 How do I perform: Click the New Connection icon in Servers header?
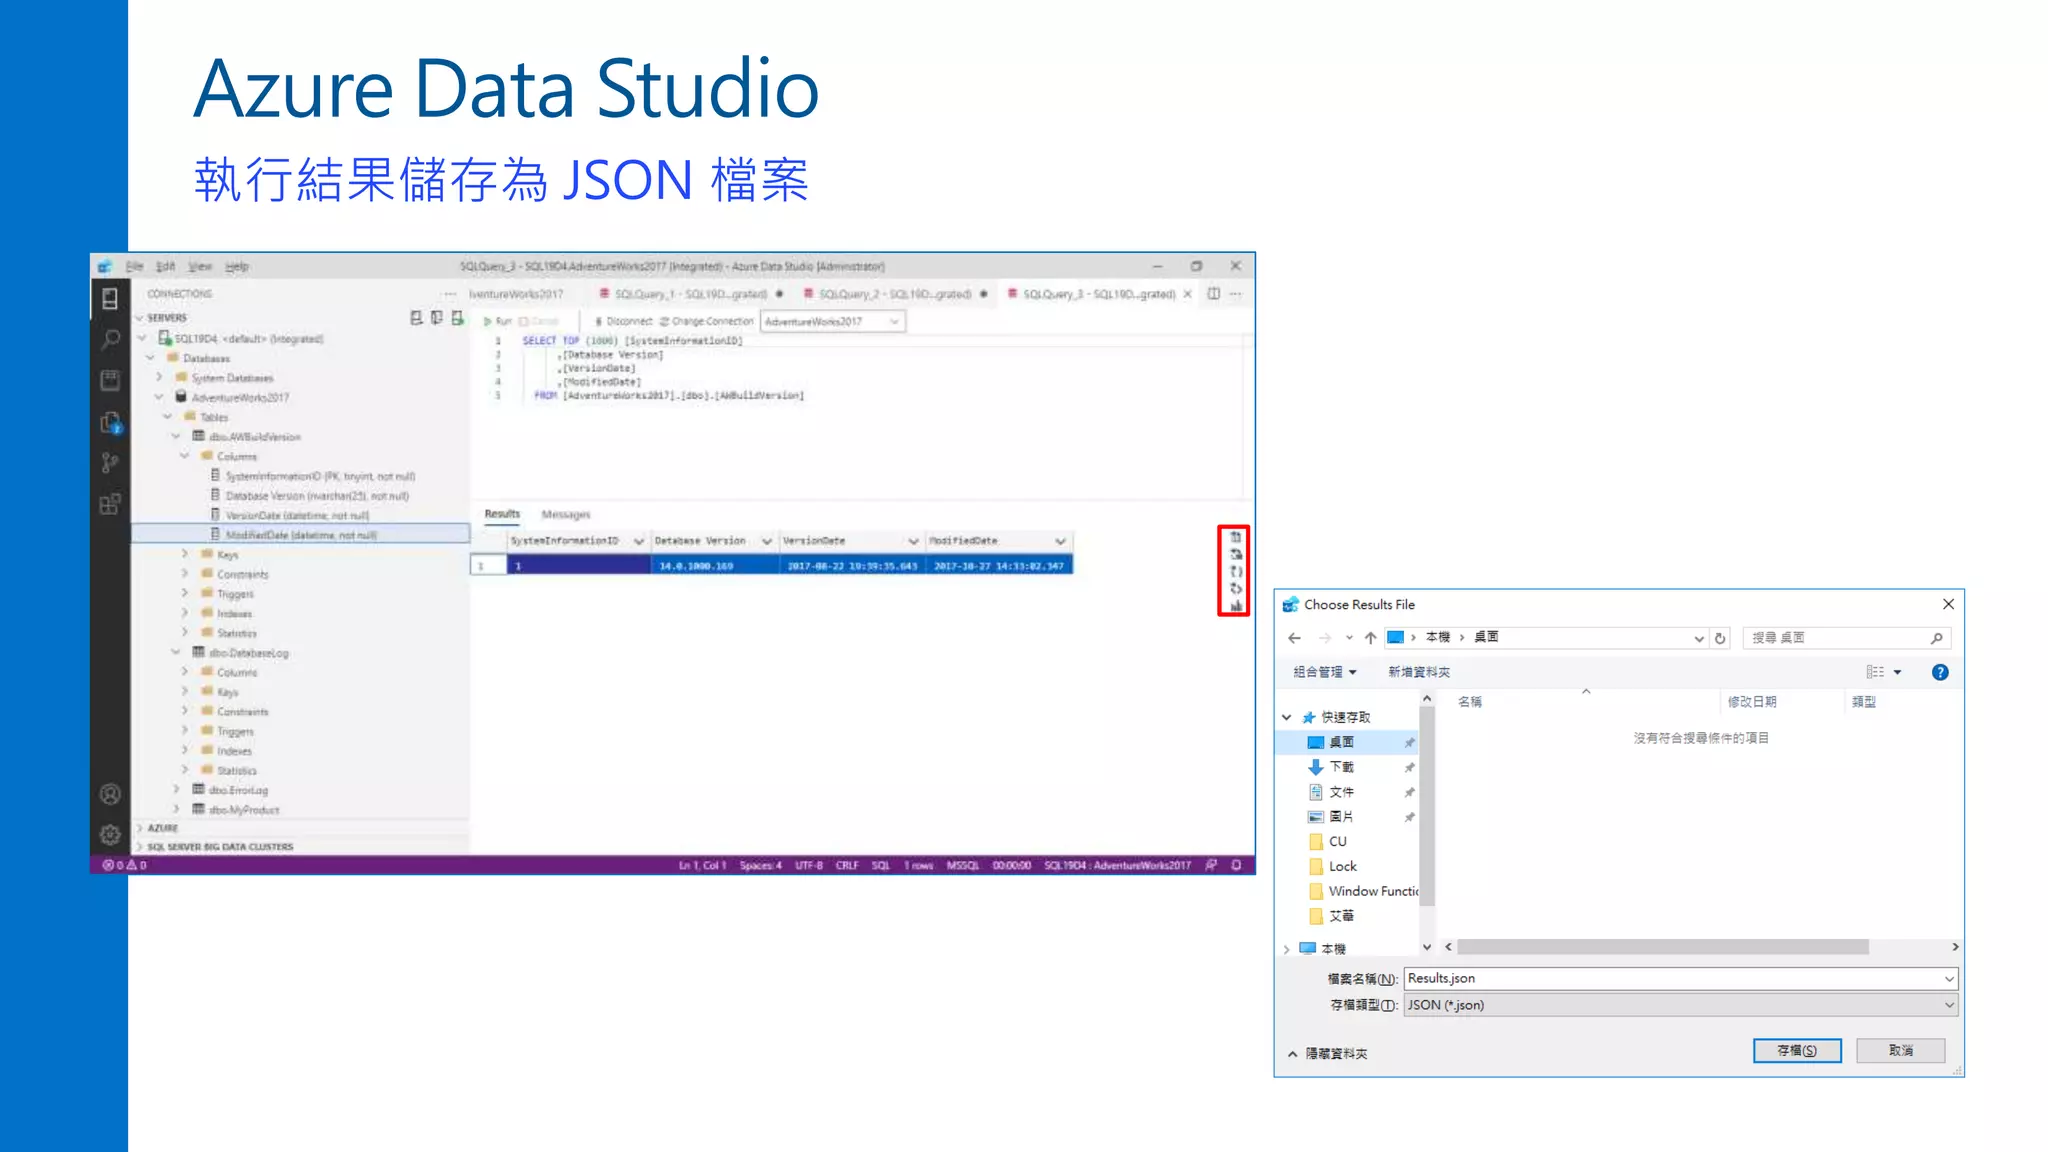(x=416, y=318)
